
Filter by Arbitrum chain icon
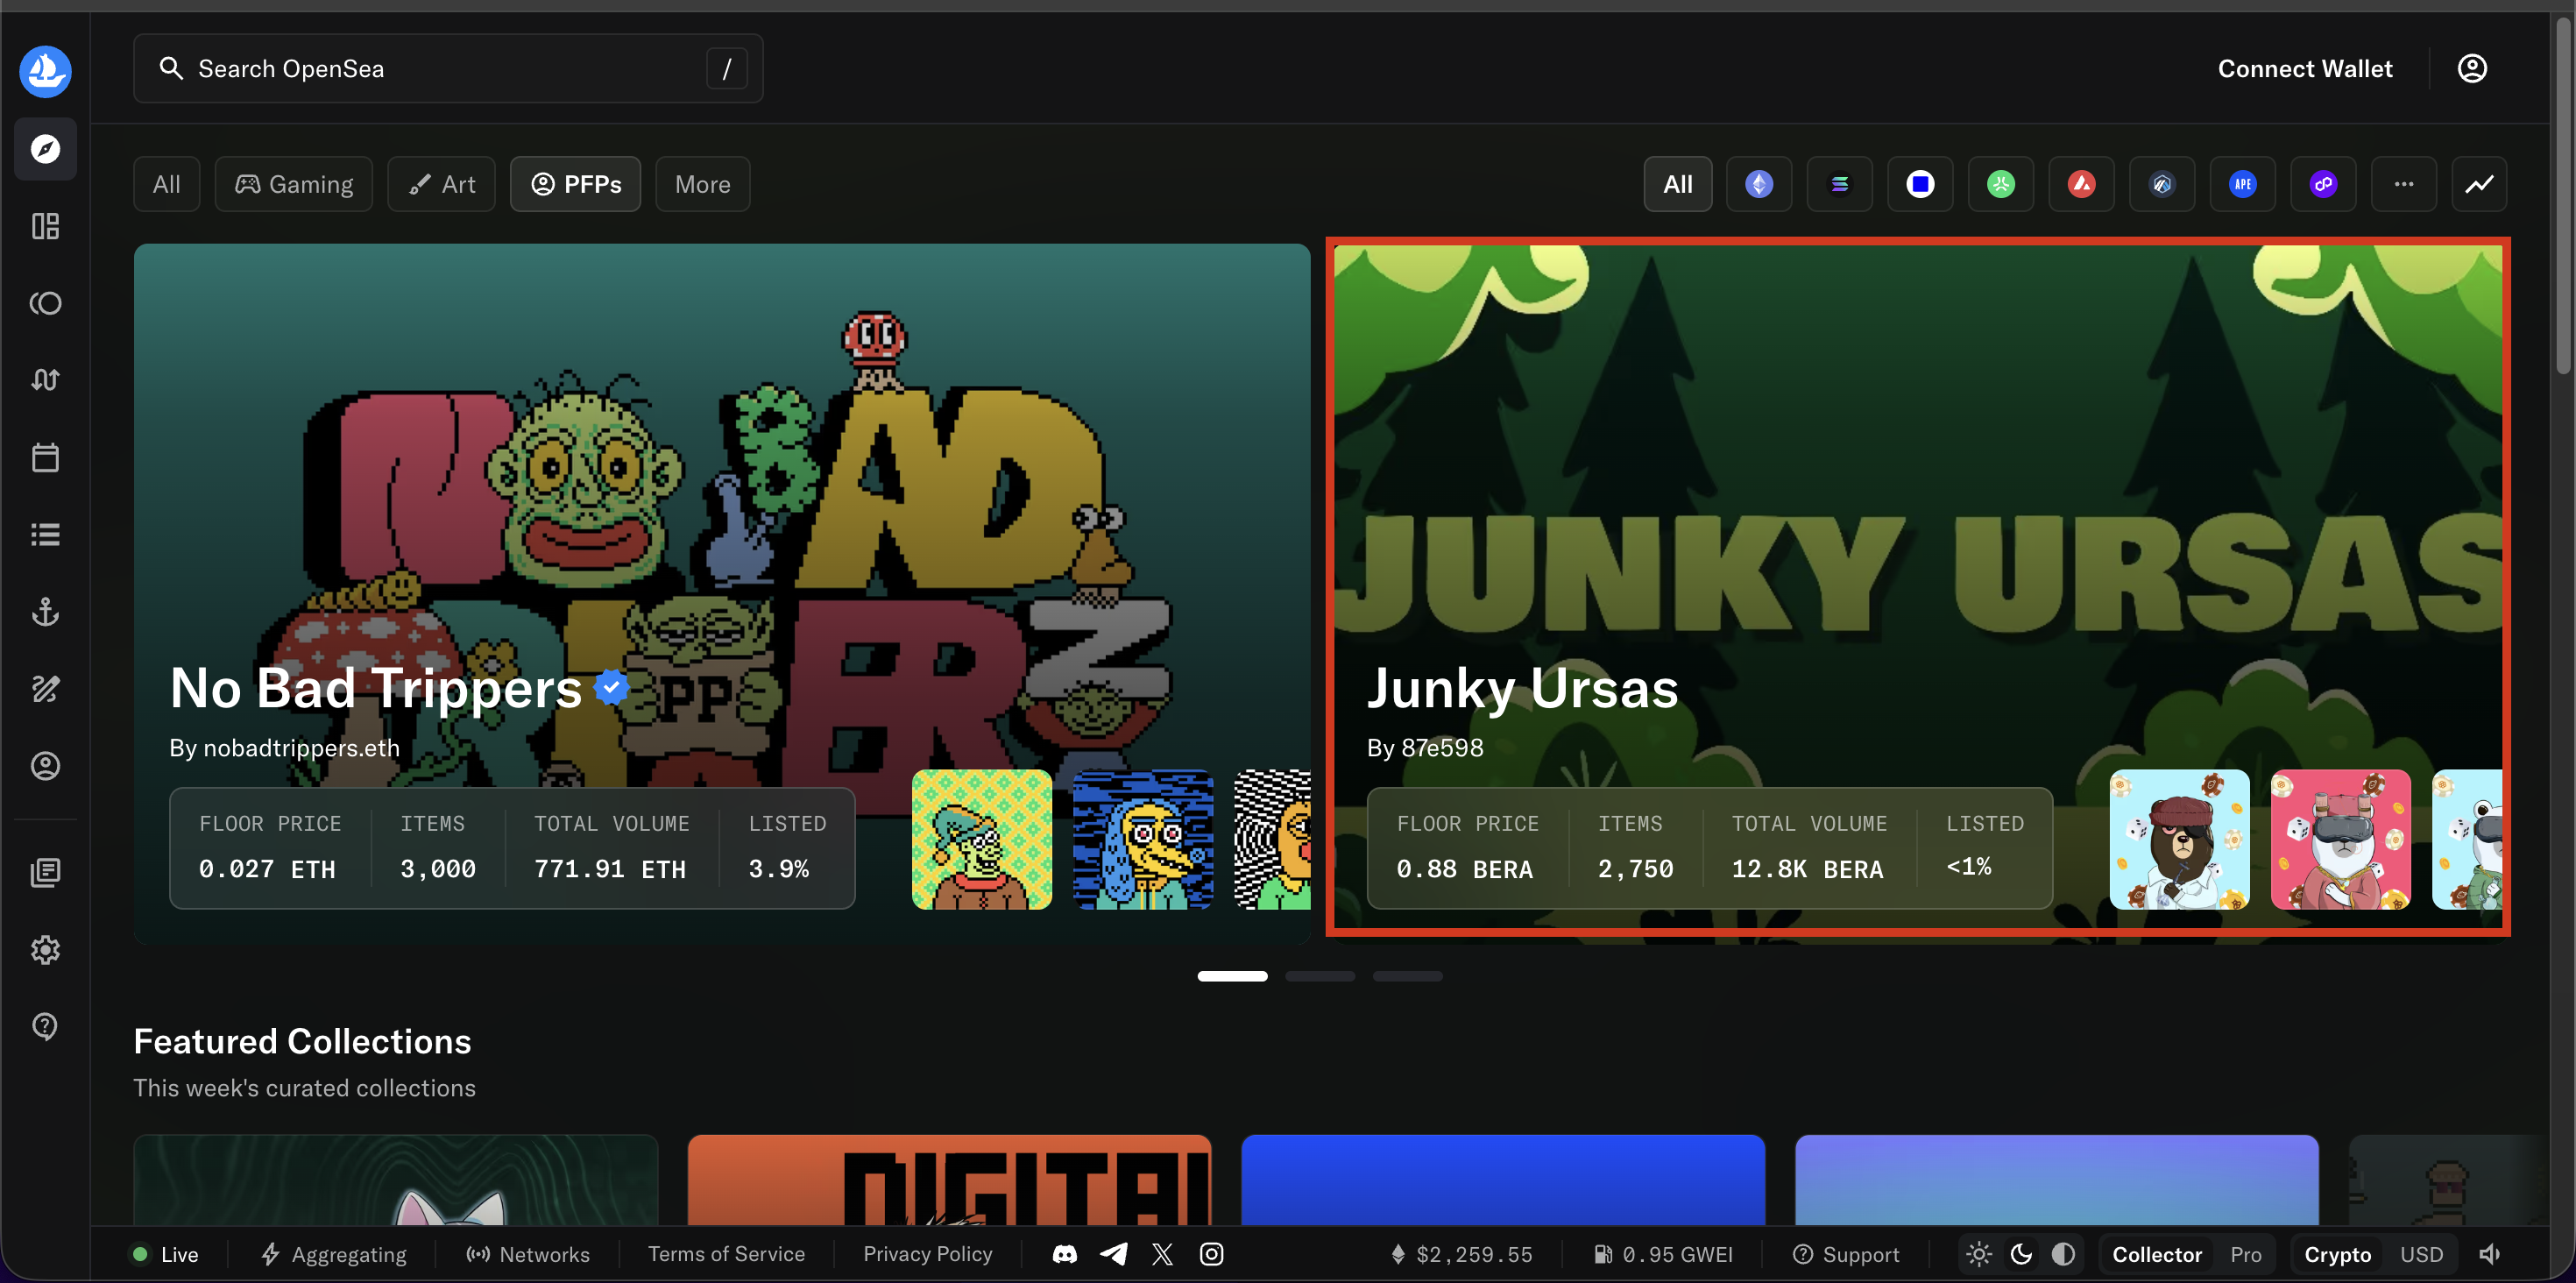click(x=2162, y=184)
